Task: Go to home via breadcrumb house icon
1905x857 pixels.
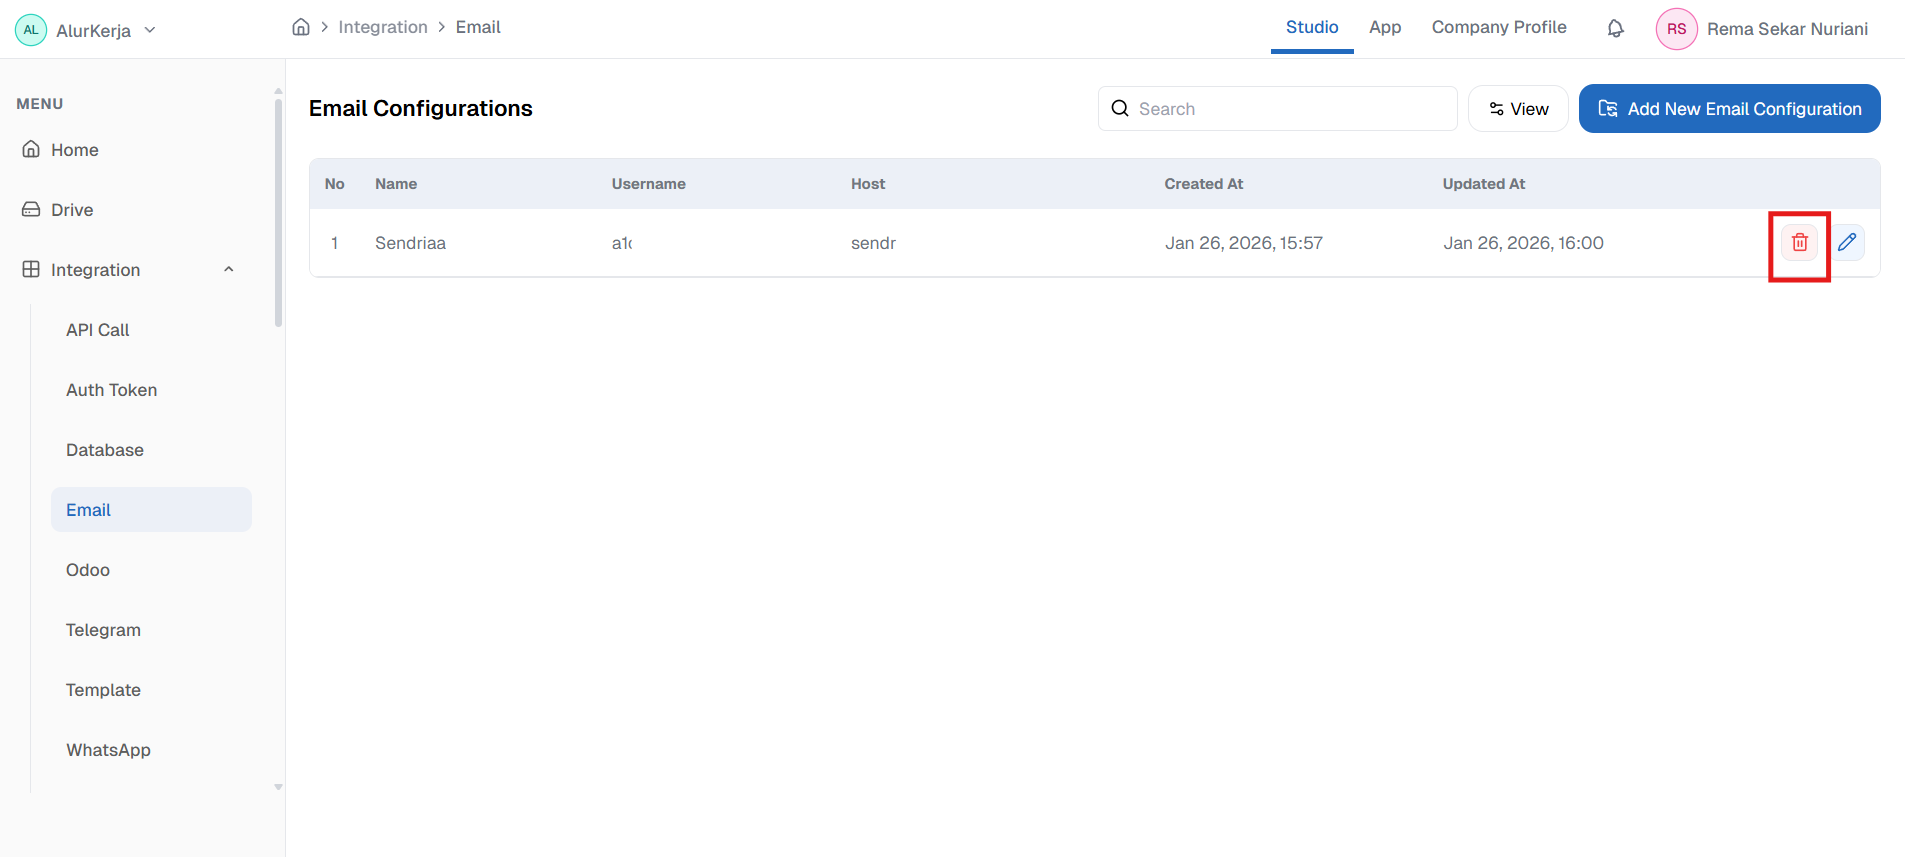Action: (x=301, y=27)
